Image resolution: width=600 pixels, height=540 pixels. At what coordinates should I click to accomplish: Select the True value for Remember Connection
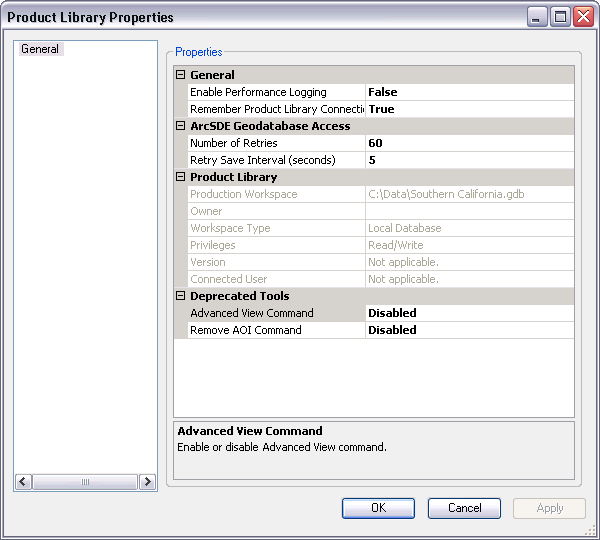click(470, 109)
